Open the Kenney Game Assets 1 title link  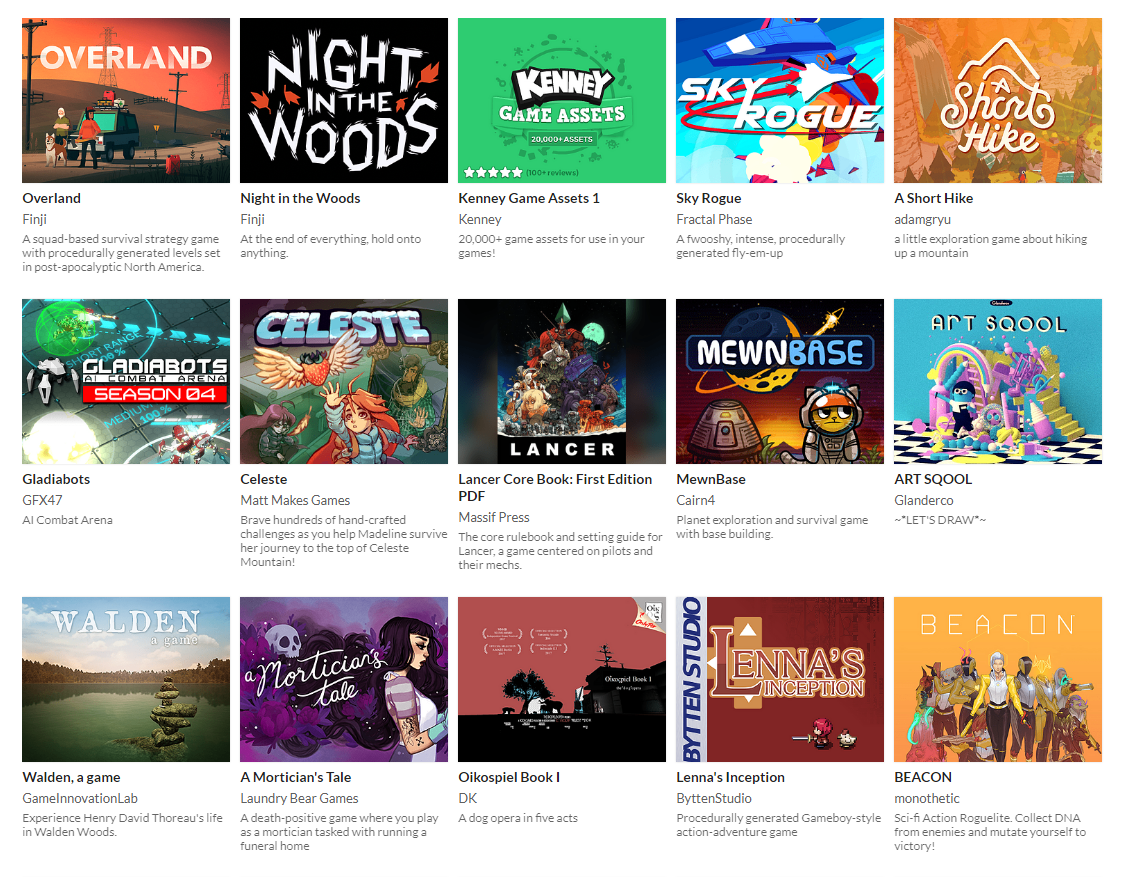point(529,198)
